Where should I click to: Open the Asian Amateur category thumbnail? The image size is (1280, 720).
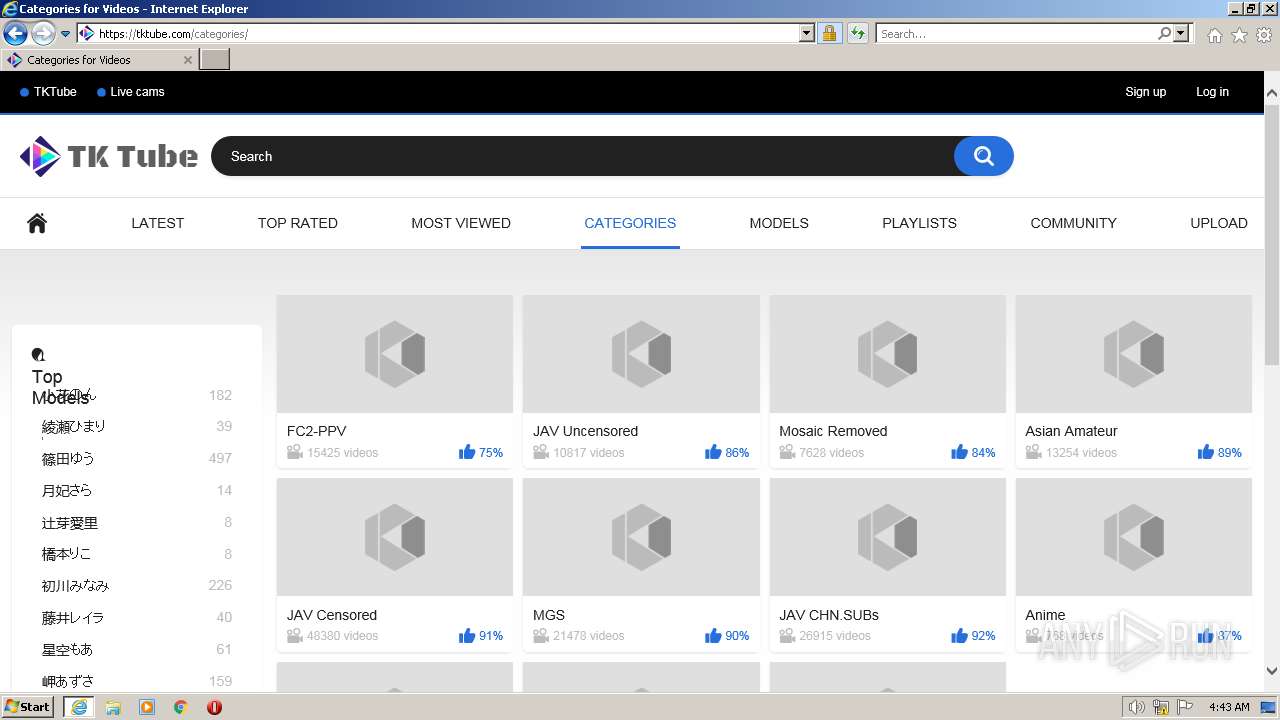click(1134, 354)
